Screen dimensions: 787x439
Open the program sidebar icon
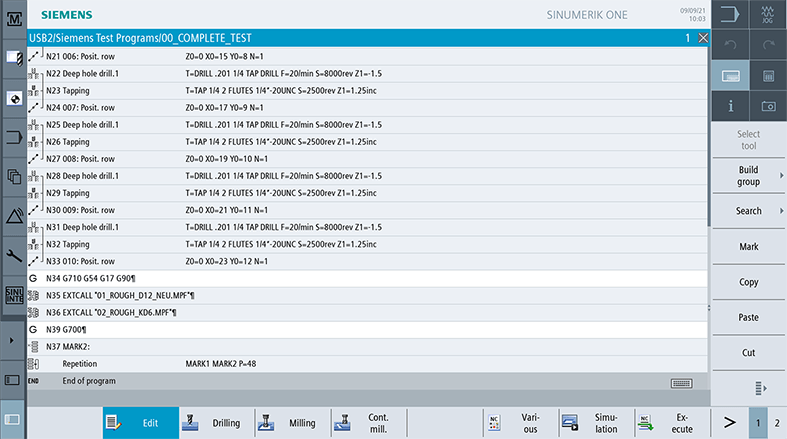tap(14, 137)
